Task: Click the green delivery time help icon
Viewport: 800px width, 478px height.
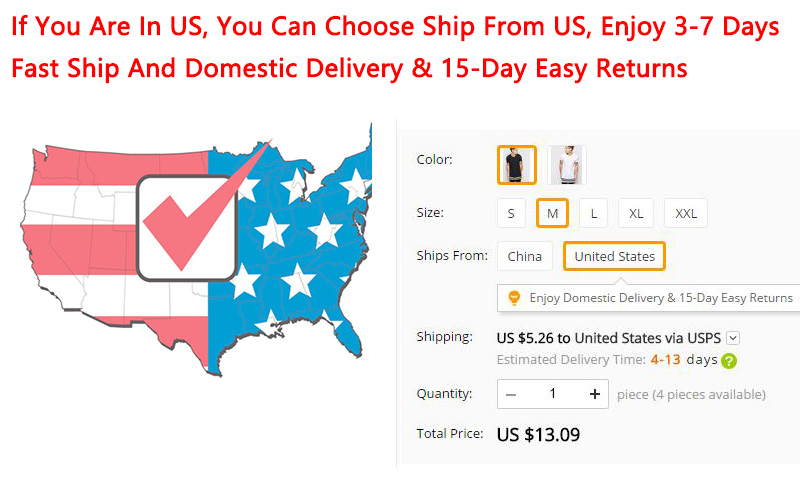Action: pos(729,361)
